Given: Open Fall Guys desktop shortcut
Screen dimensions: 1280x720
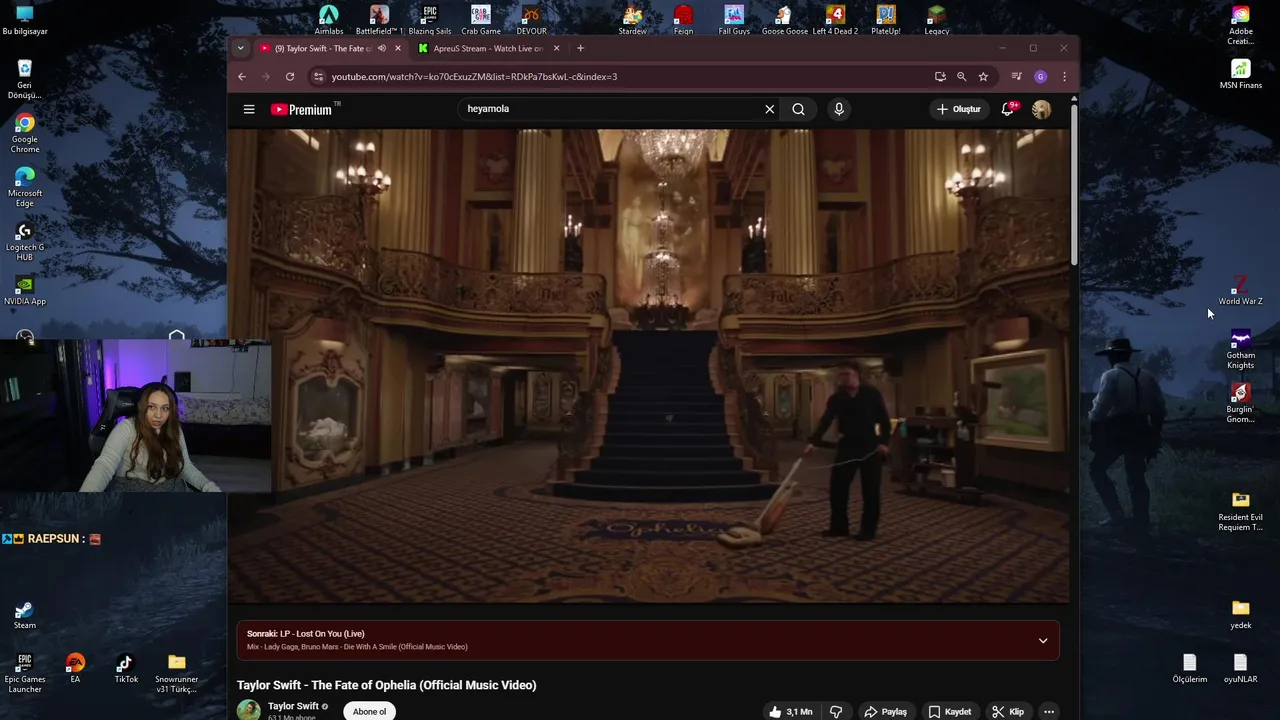Looking at the screenshot, I should click(x=734, y=20).
